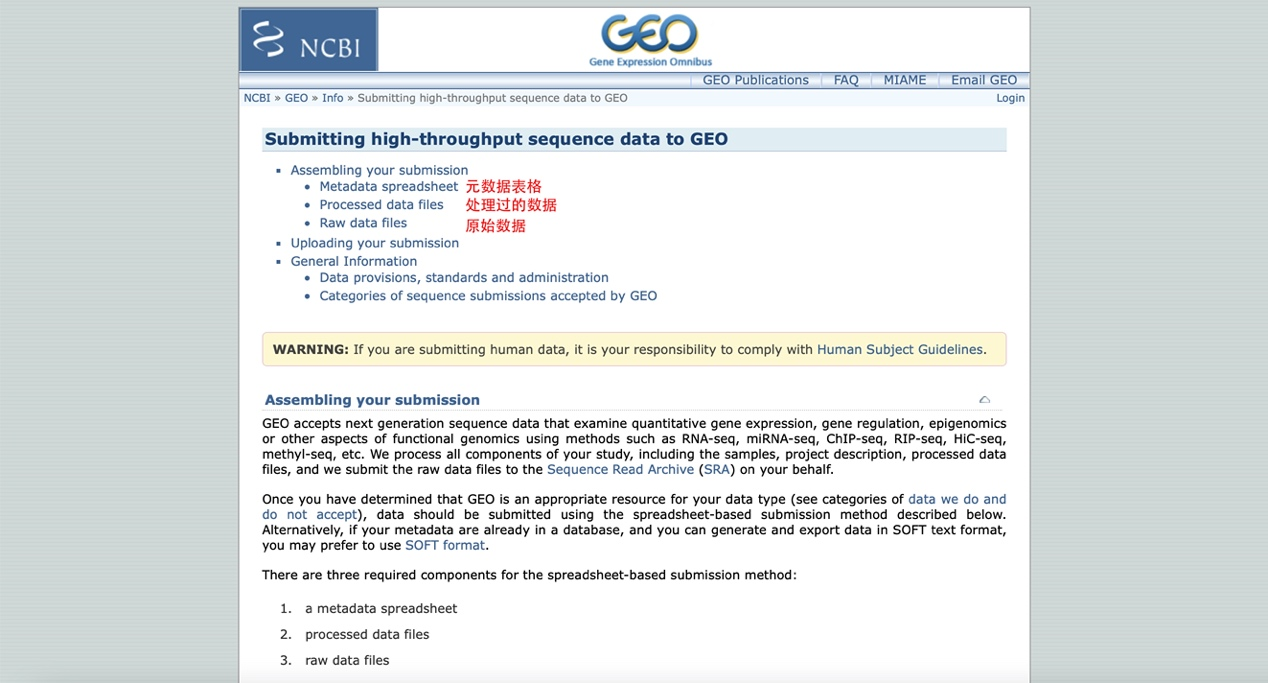Open the Sequence Read Archive link

pos(620,469)
